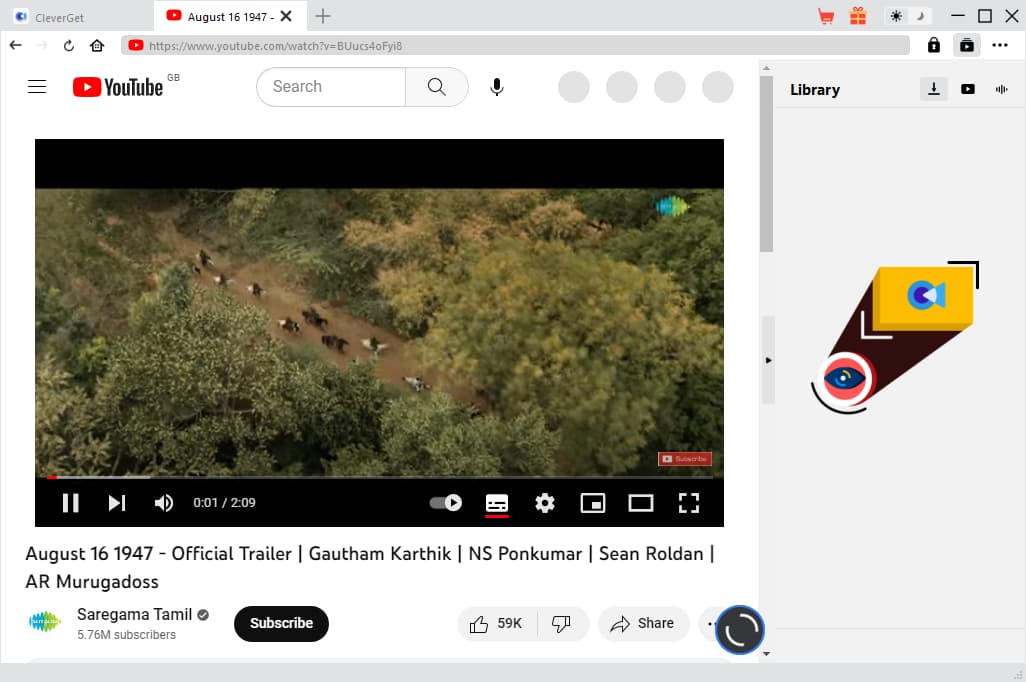Open a new tab with plus icon
This screenshot has height=682, width=1026.
323,16
